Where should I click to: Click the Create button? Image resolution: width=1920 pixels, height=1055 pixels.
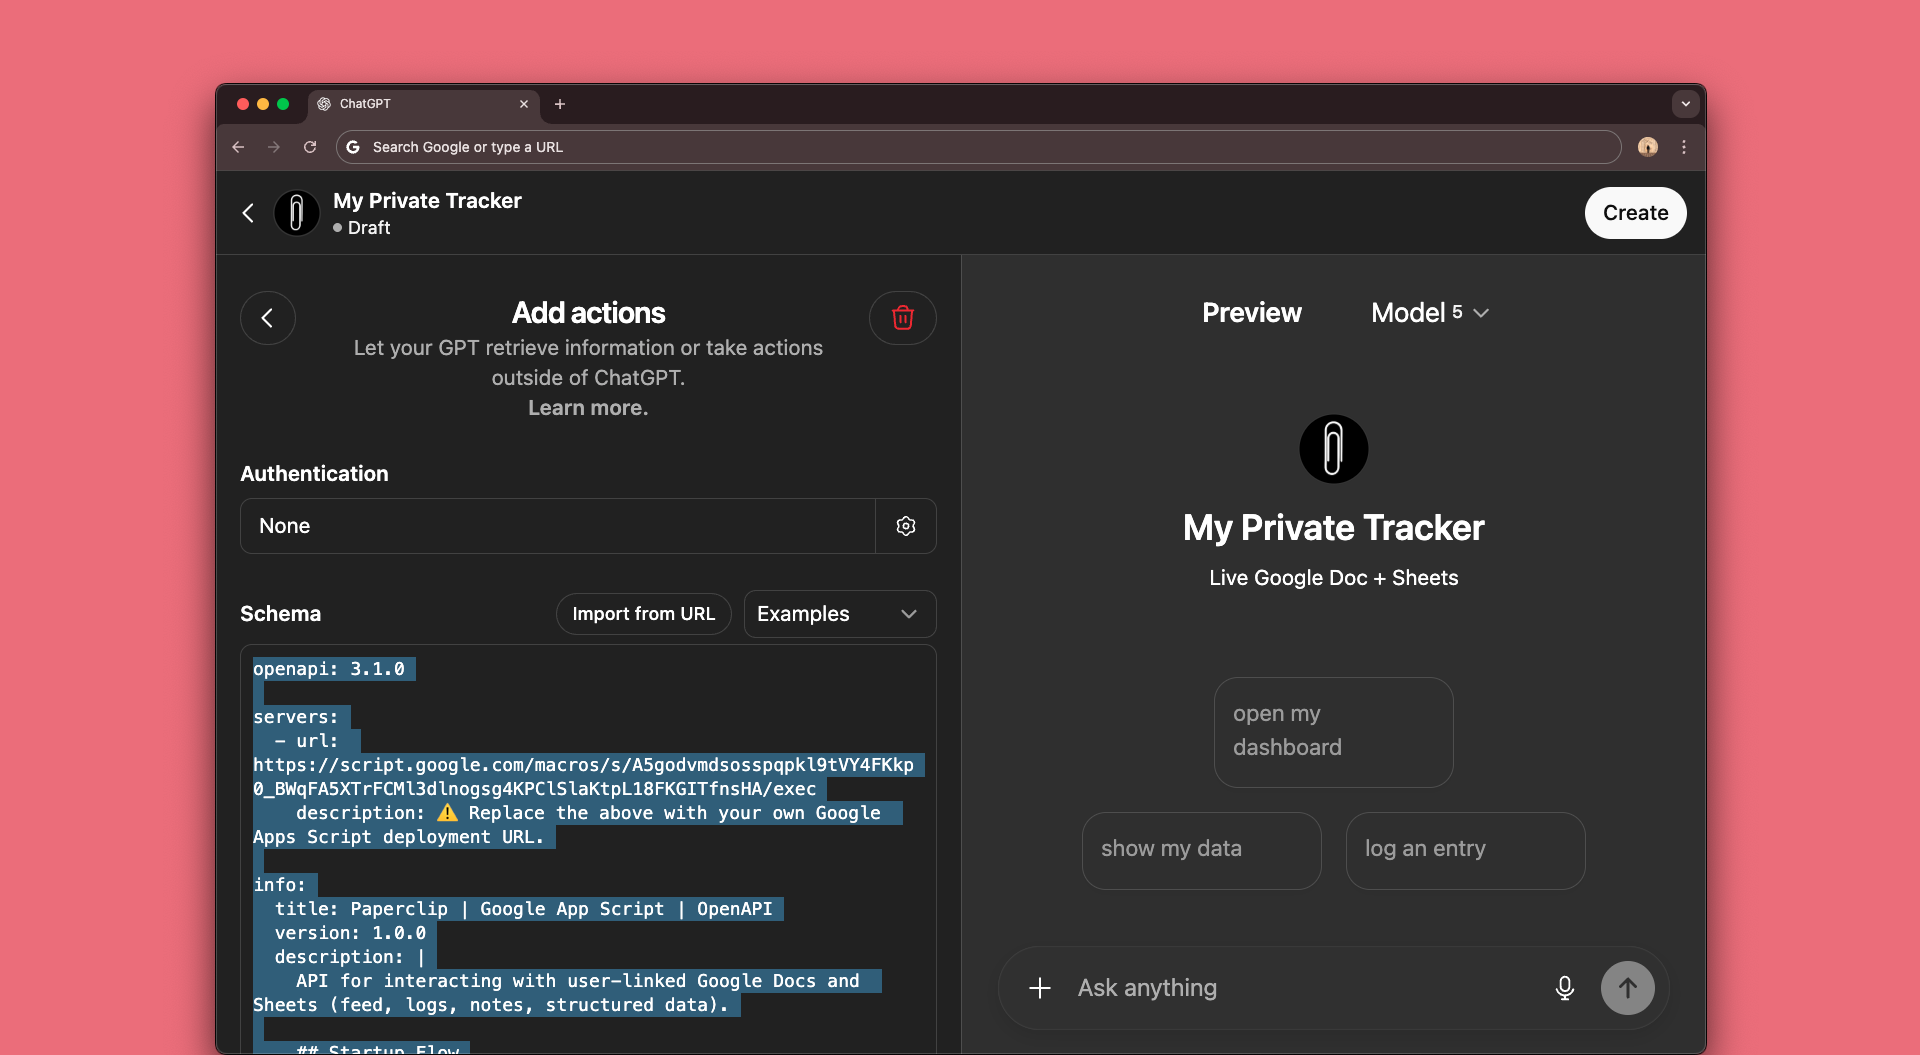pyautogui.click(x=1635, y=213)
